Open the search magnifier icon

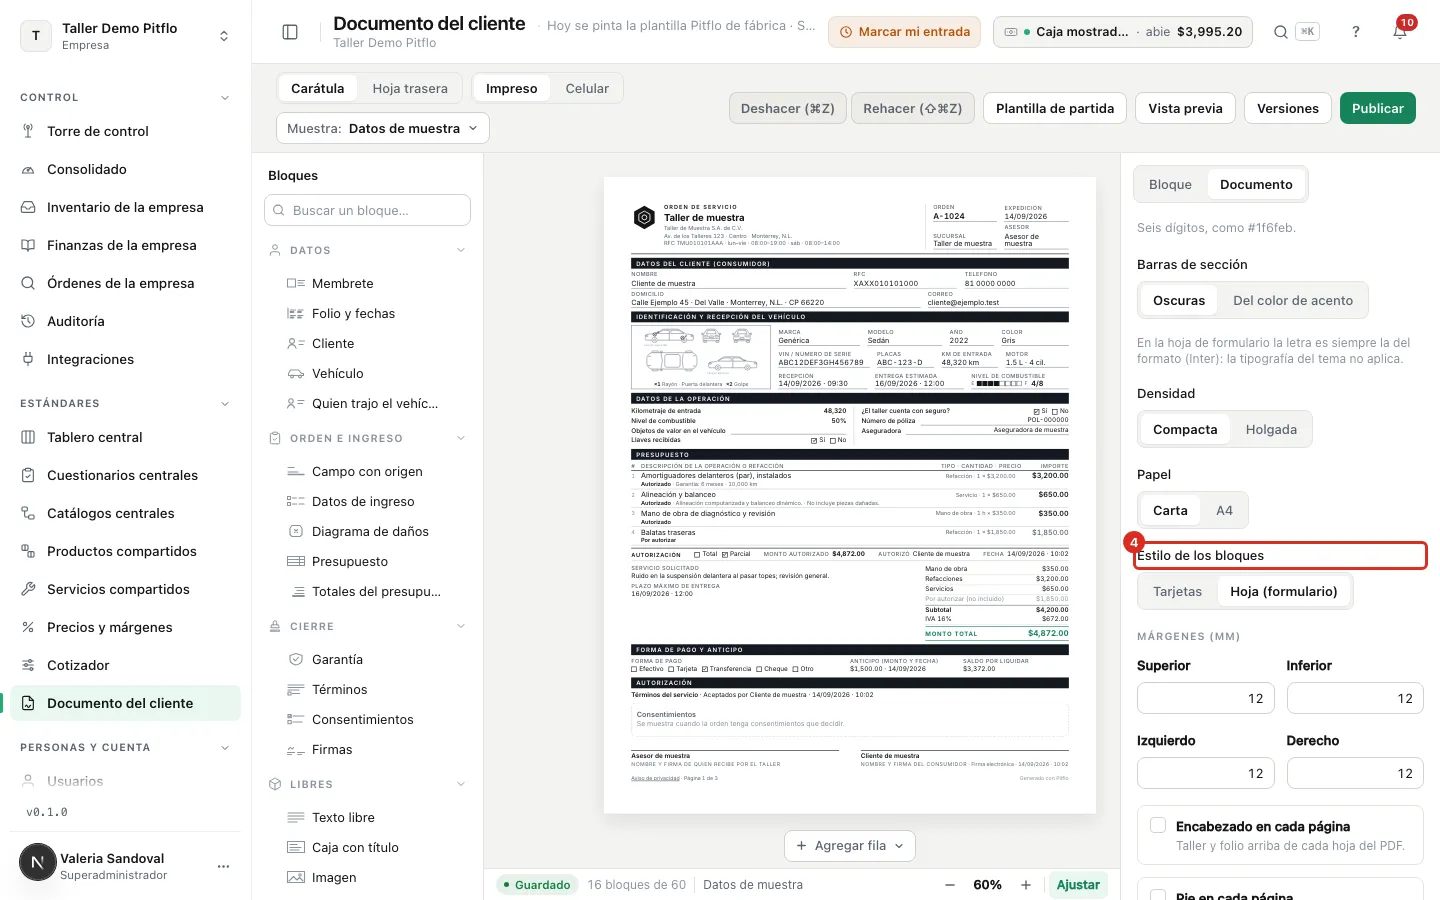coord(1281,32)
